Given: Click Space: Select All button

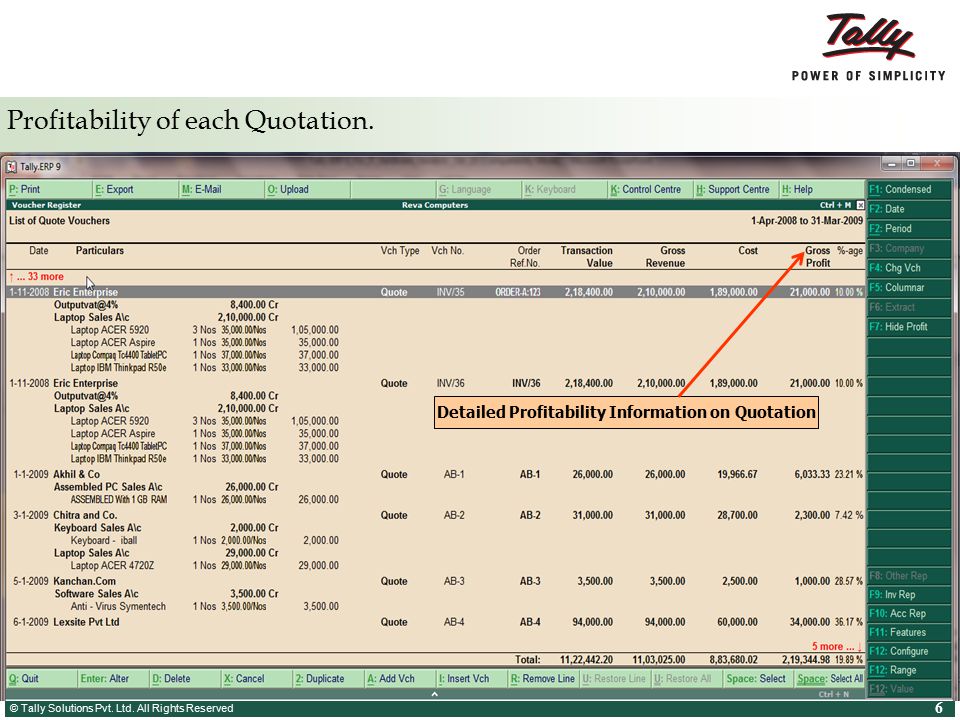Looking at the screenshot, I should point(830,678).
